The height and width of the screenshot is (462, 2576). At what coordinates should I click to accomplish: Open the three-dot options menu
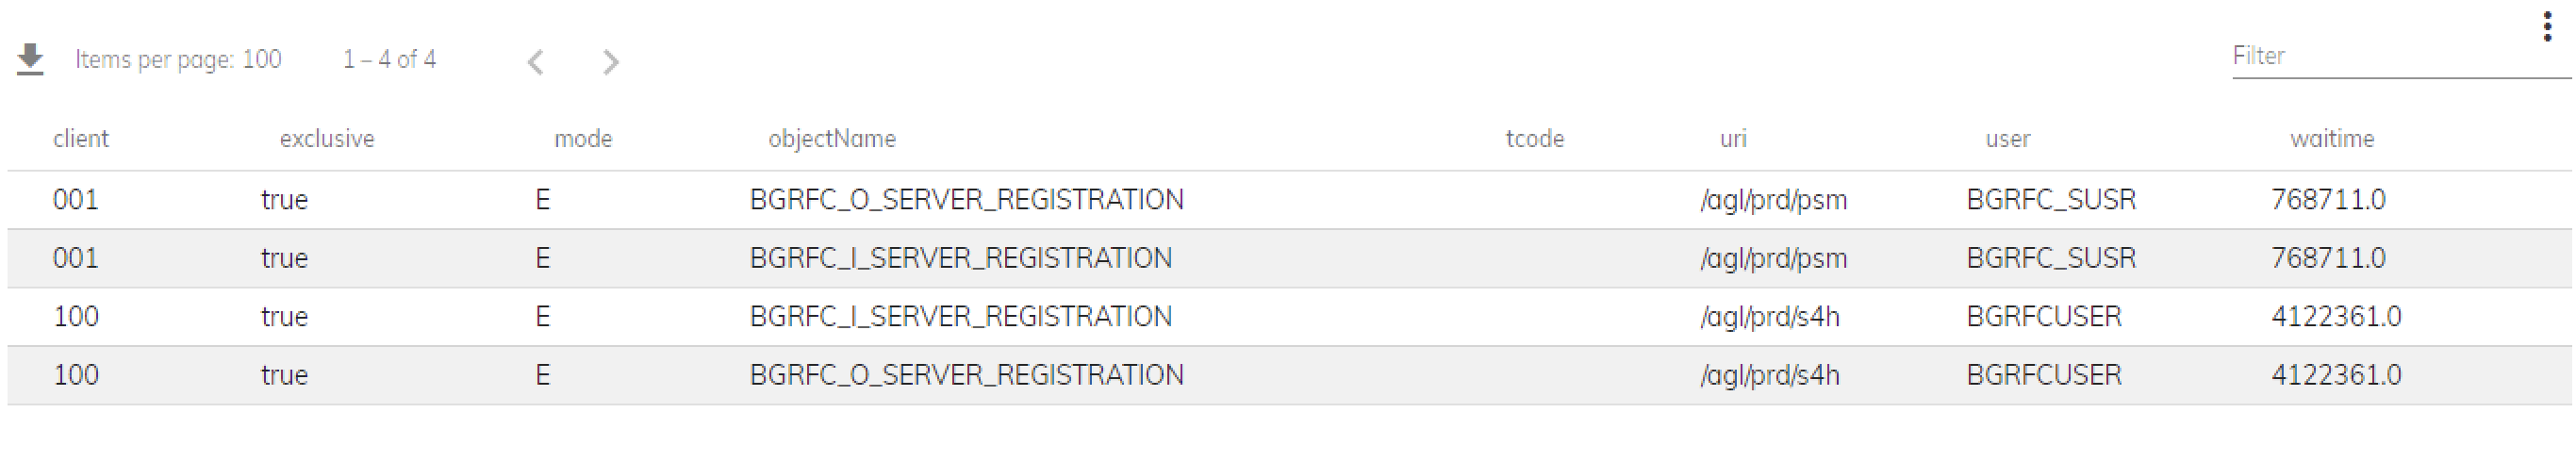[2547, 26]
